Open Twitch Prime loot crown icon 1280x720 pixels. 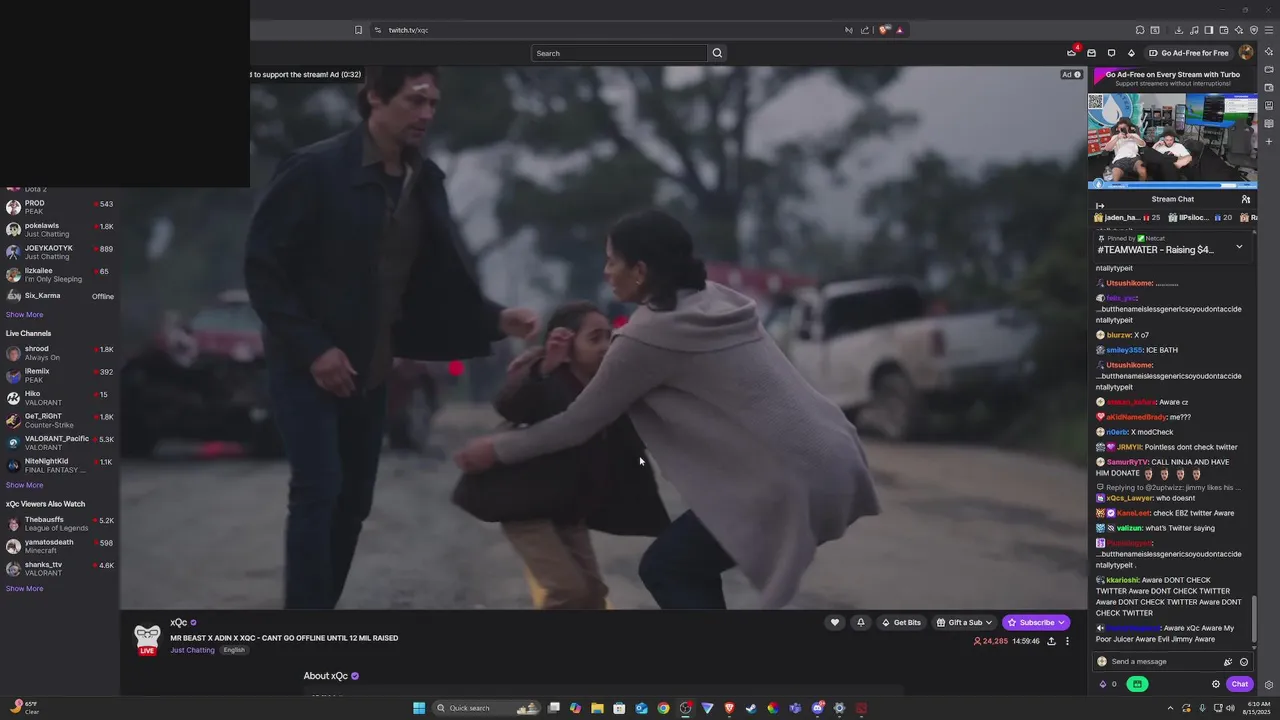[1071, 53]
